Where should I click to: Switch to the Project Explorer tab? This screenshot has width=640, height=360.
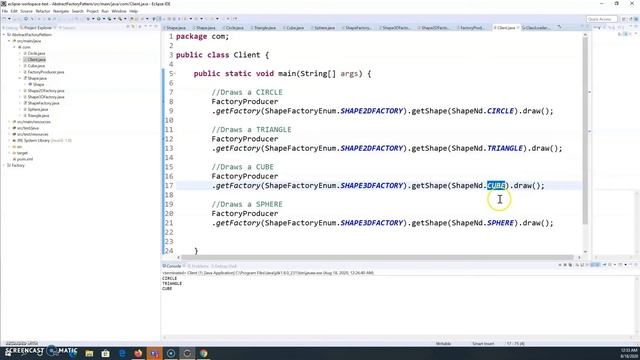coord(37,28)
